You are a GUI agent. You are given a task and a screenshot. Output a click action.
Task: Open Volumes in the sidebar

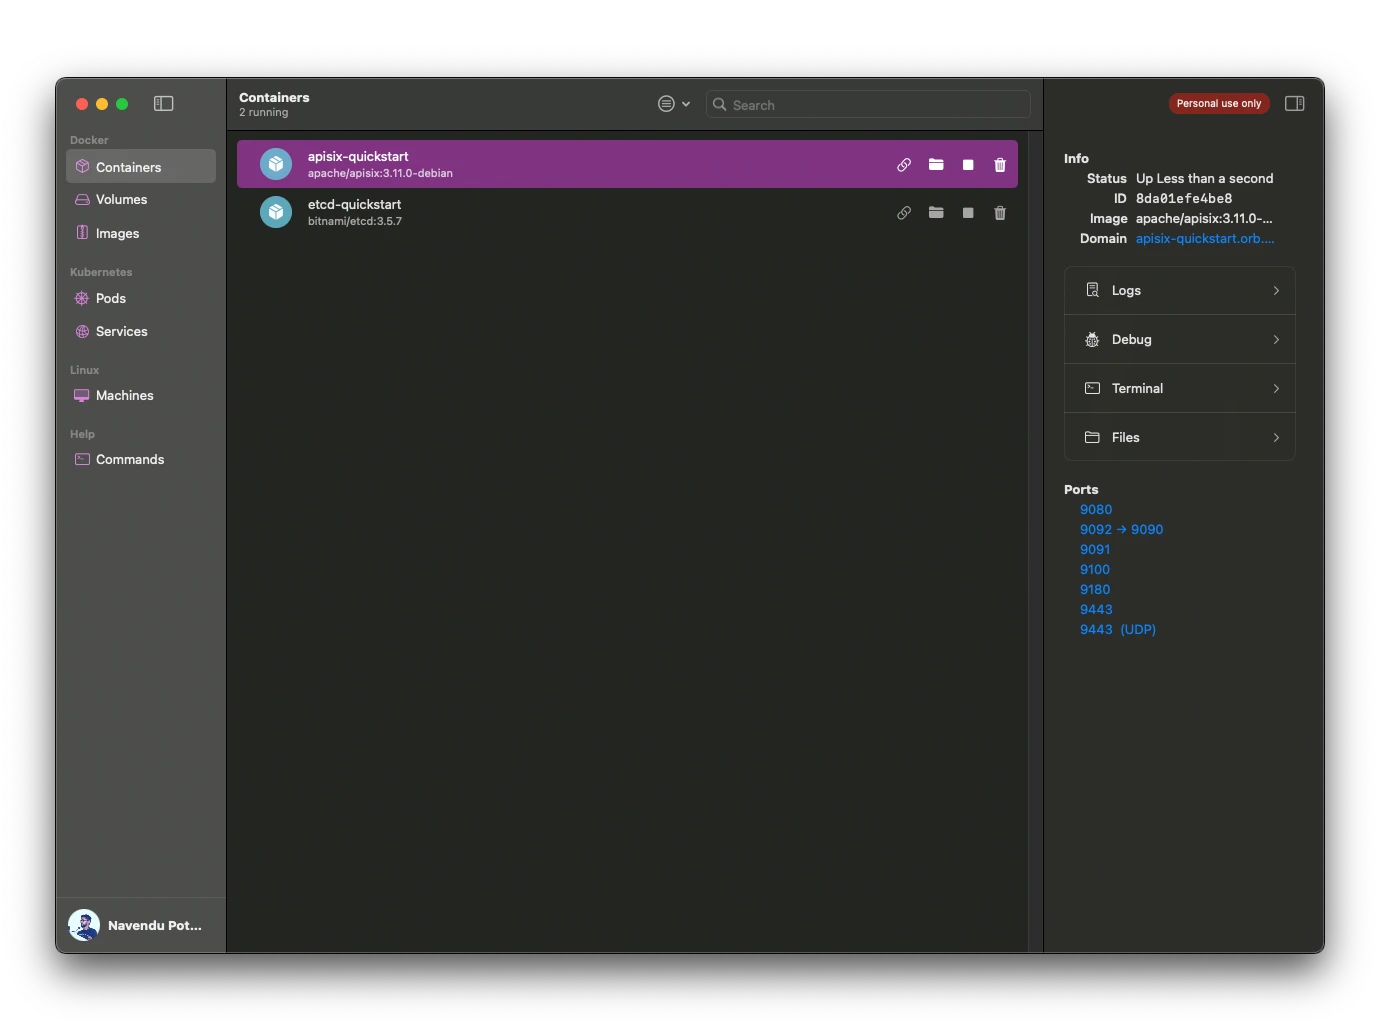[x=141, y=199]
